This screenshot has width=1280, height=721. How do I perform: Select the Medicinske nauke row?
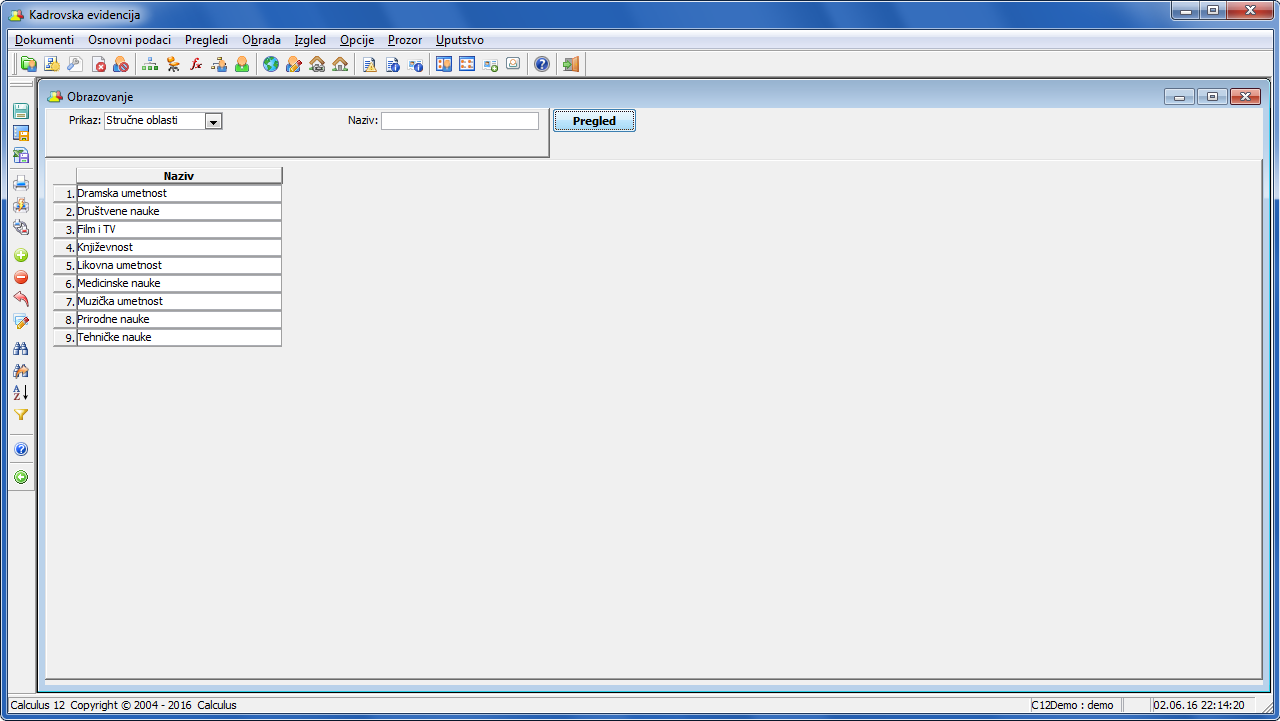click(179, 283)
